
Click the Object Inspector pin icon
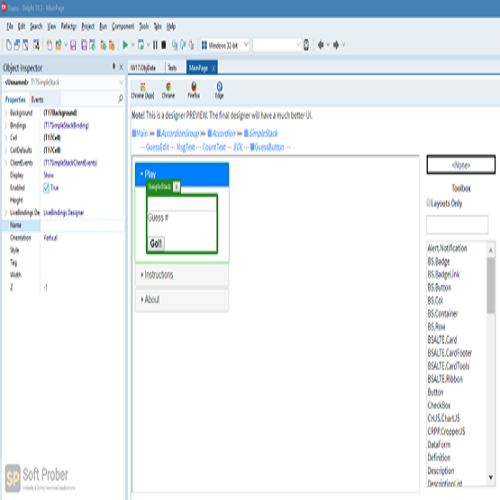pos(114,67)
